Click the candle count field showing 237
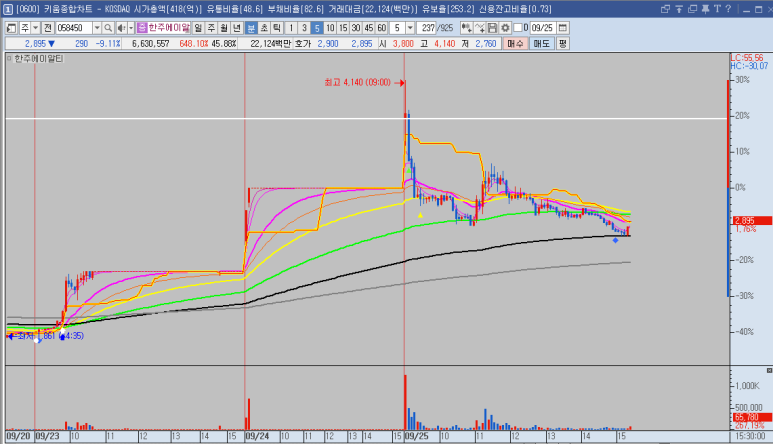The height and width of the screenshot is (444, 773). pyautogui.click(x=427, y=28)
